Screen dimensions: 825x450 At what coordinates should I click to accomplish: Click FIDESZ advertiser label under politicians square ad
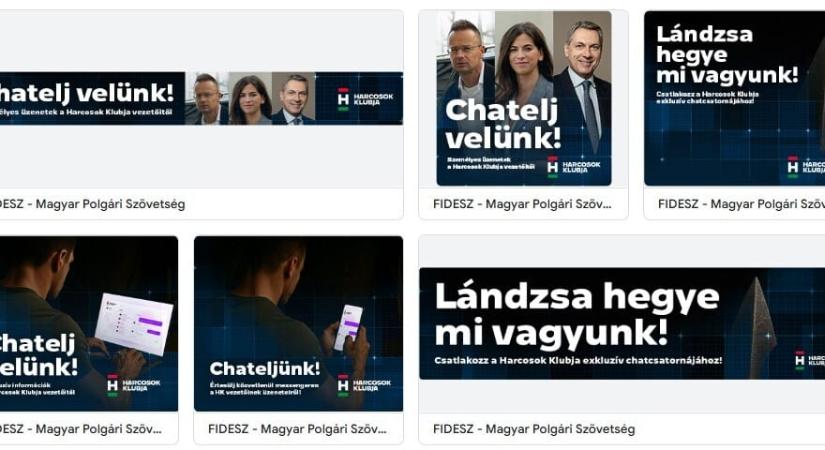(x=522, y=204)
